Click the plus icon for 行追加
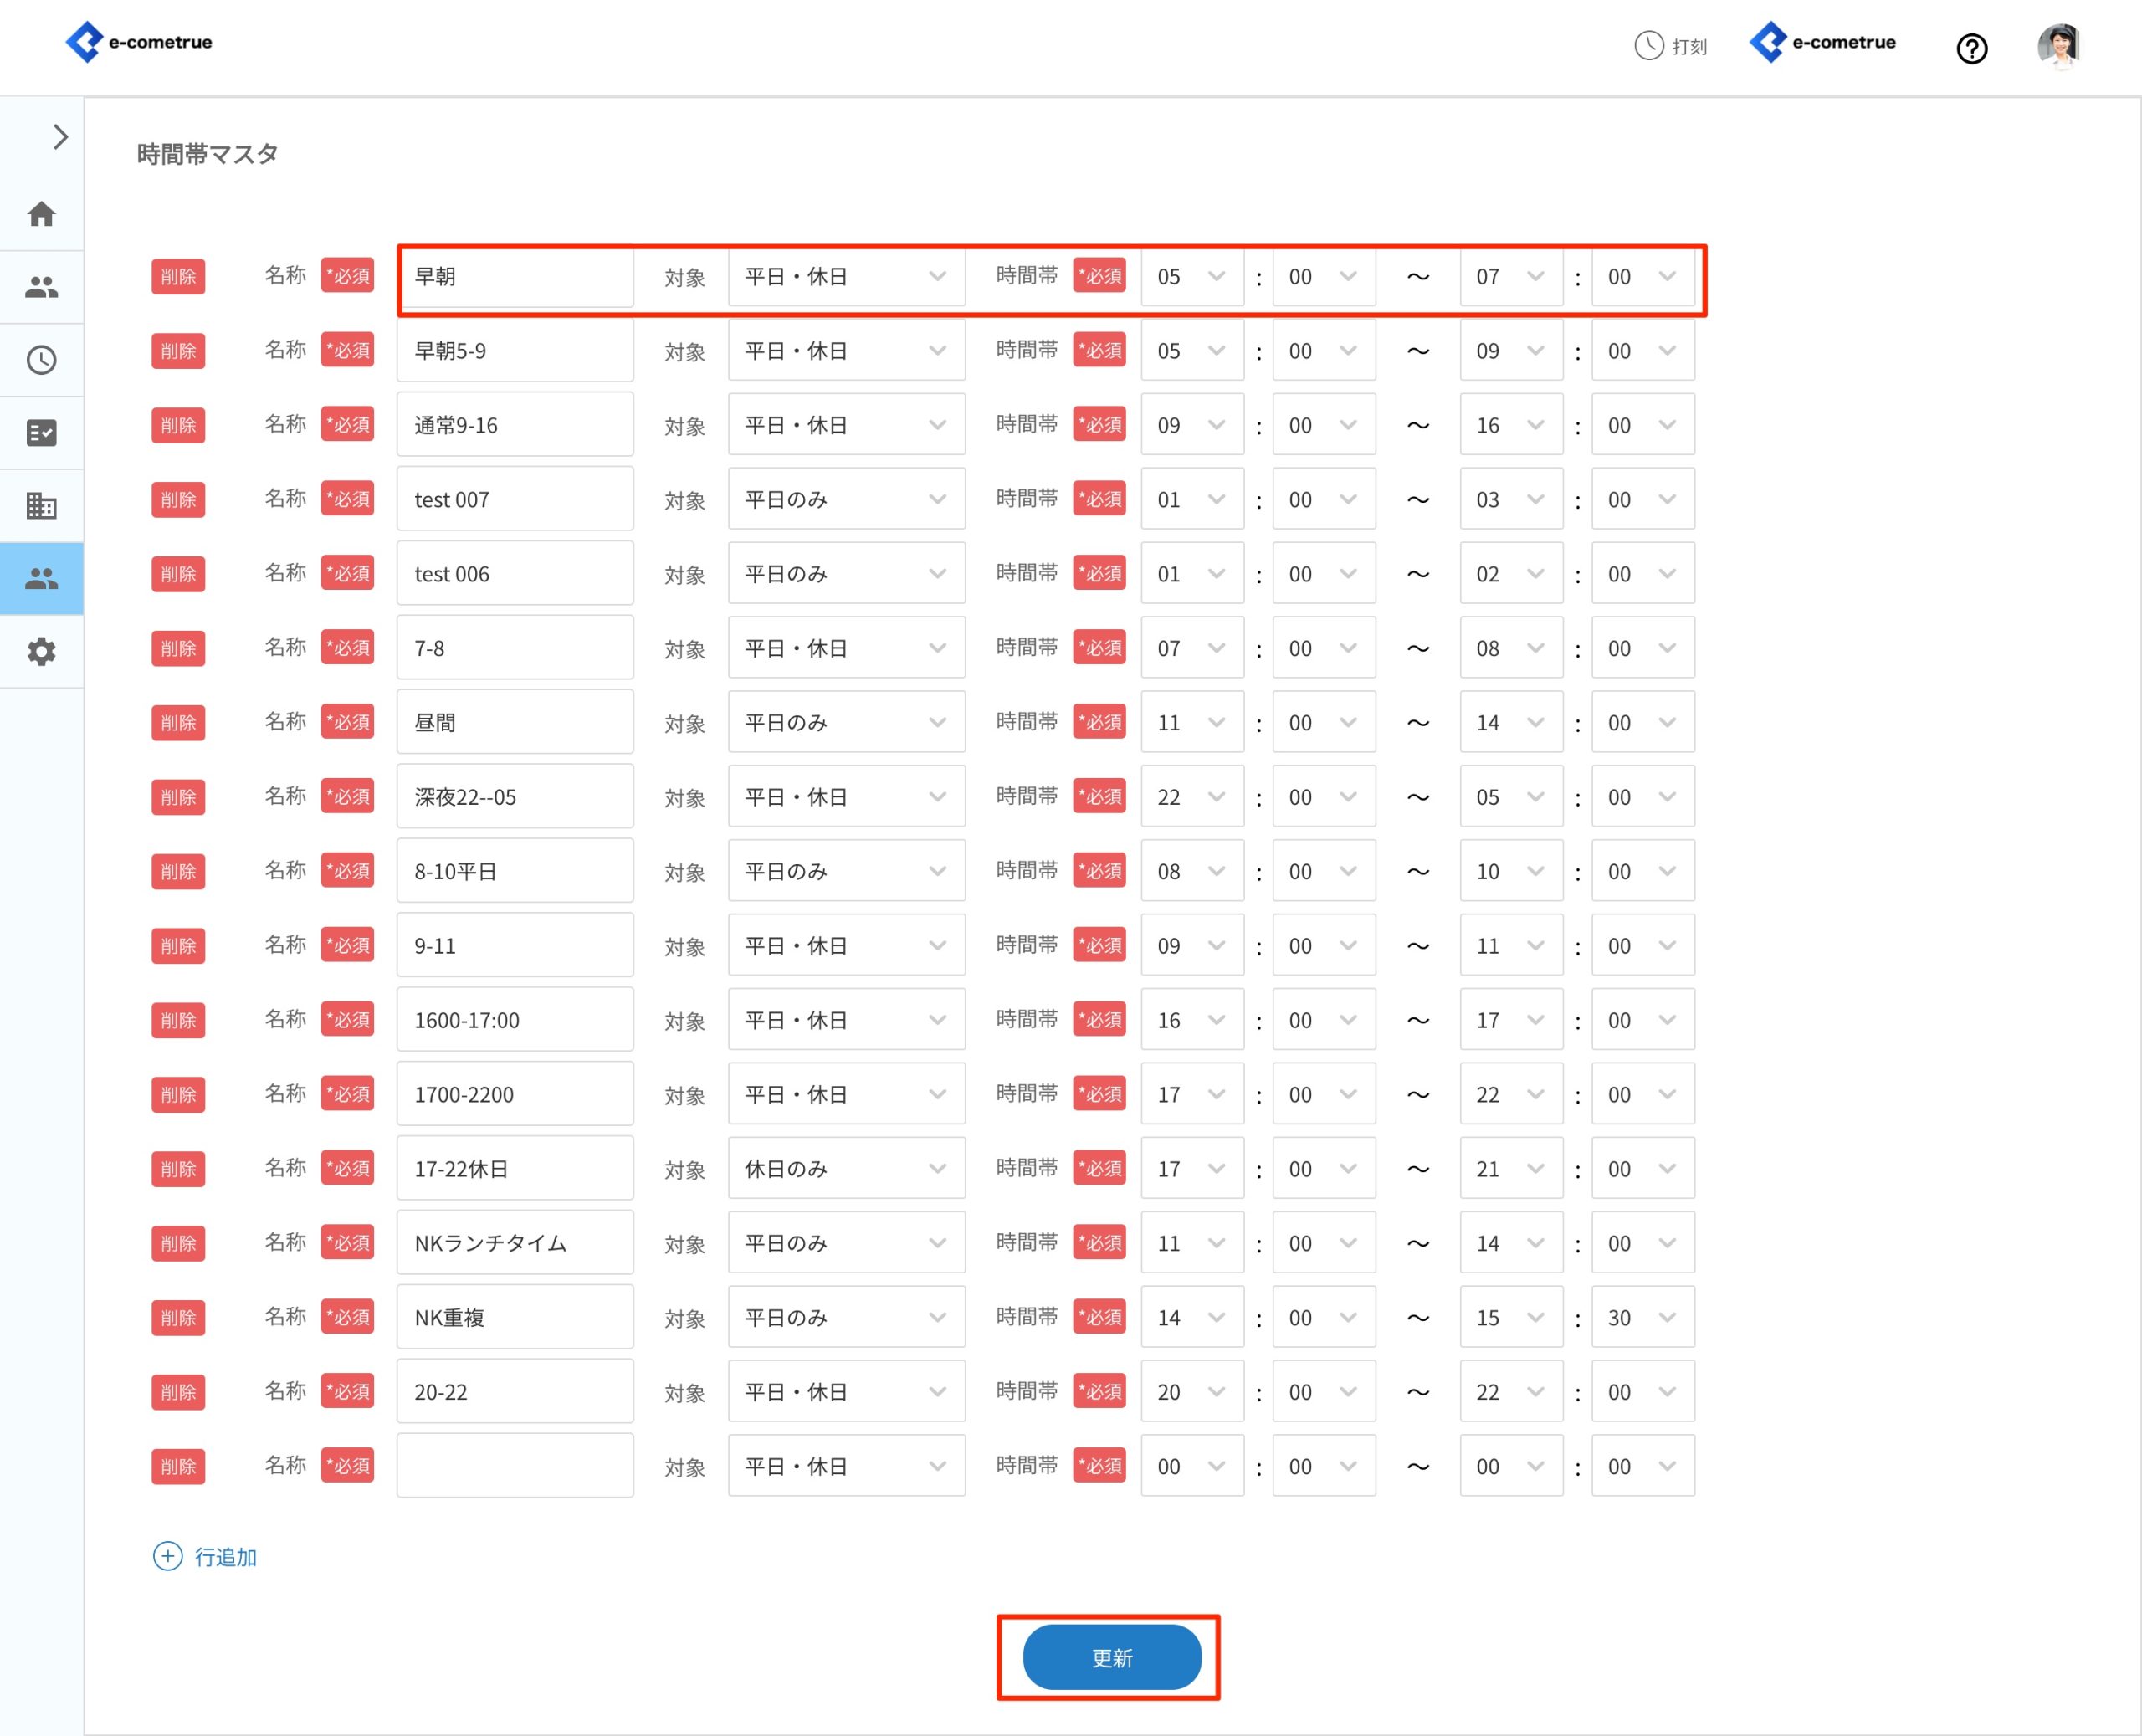This screenshot has width=2142, height=1736. [167, 1556]
